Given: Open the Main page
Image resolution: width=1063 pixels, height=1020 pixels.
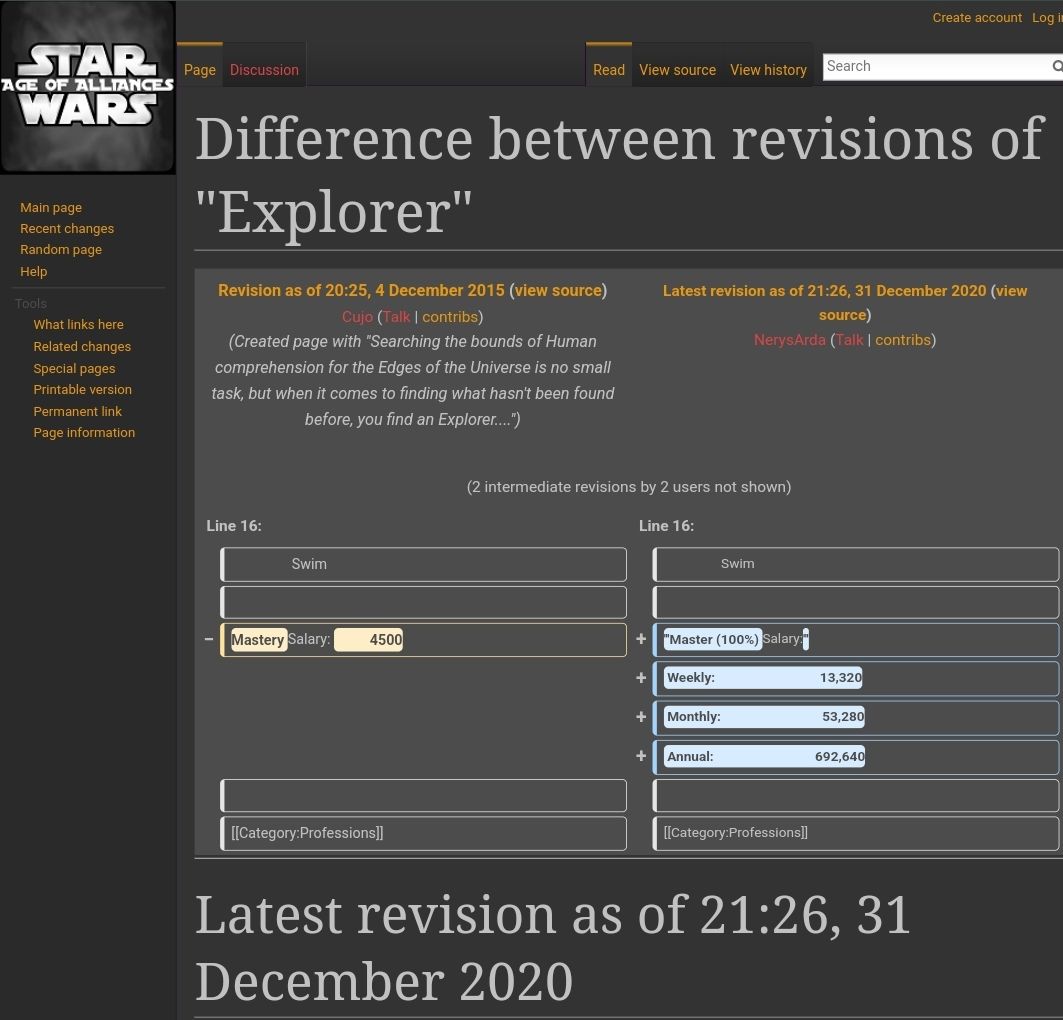Looking at the screenshot, I should tap(50, 207).
